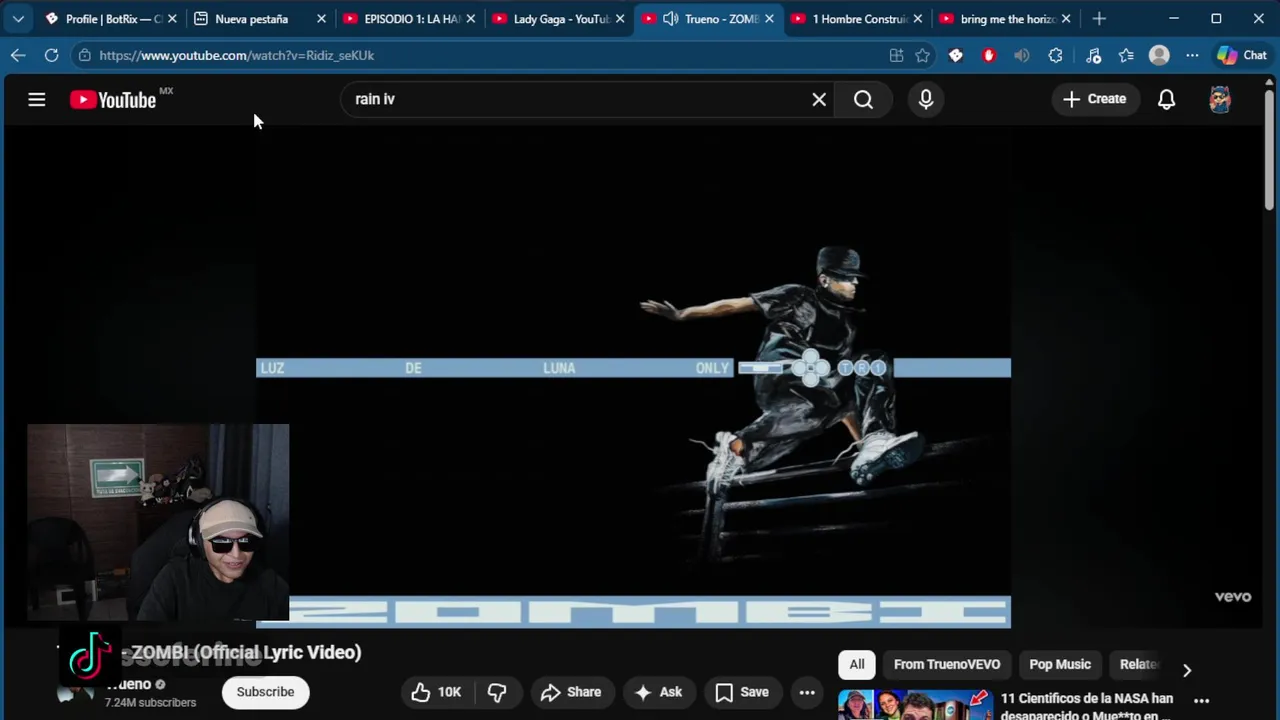The height and width of the screenshot is (720, 1280).
Task: Clear the search box with the X
Action: click(x=819, y=99)
